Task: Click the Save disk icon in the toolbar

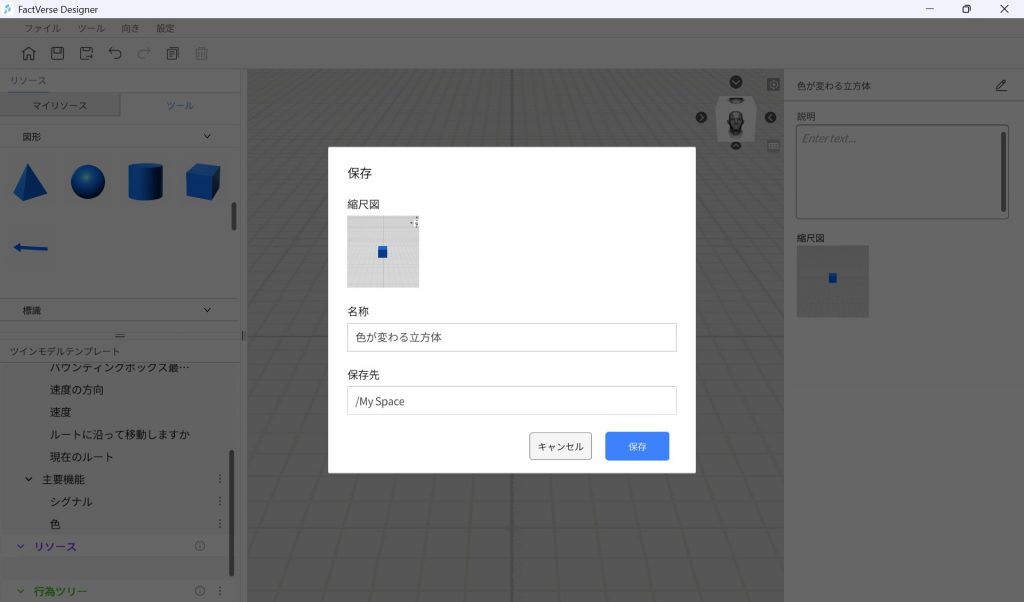Action: [58, 53]
